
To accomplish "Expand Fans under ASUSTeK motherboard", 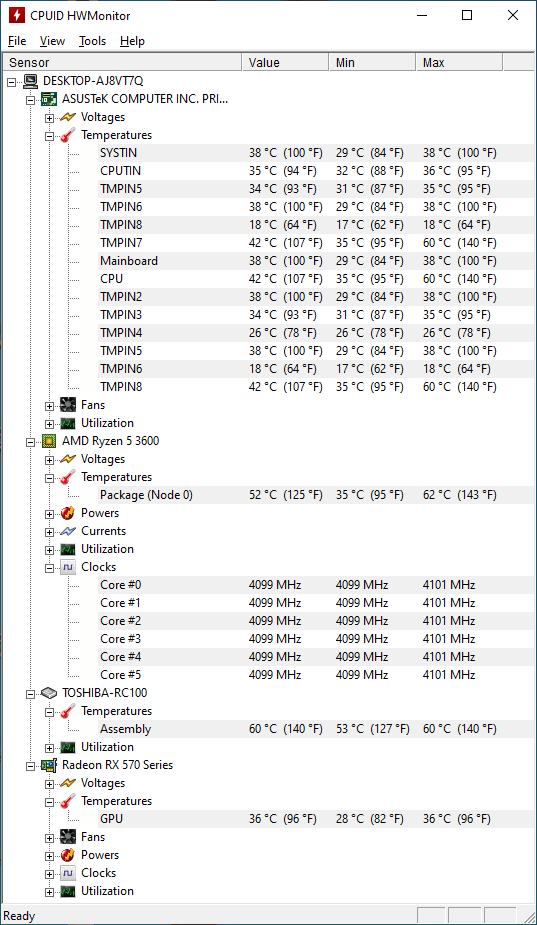I will tap(49, 406).
